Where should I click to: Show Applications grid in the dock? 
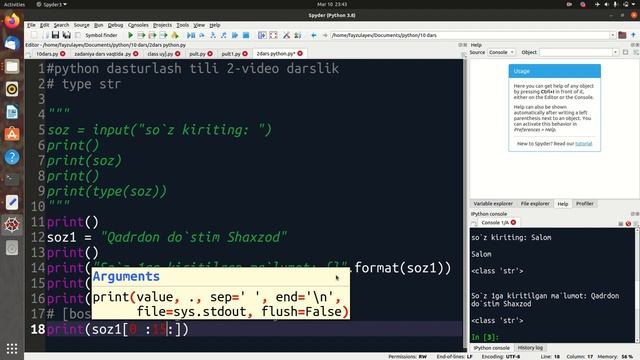point(12,348)
